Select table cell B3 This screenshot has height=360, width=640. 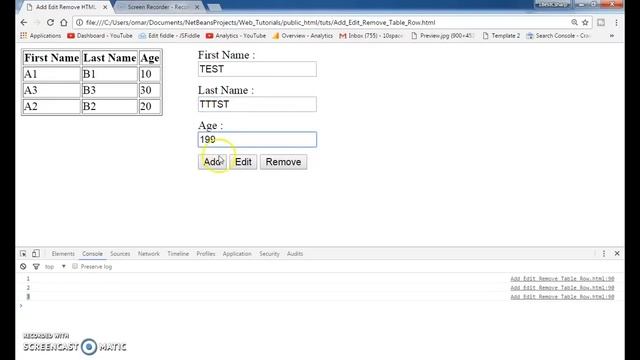click(x=110, y=90)
